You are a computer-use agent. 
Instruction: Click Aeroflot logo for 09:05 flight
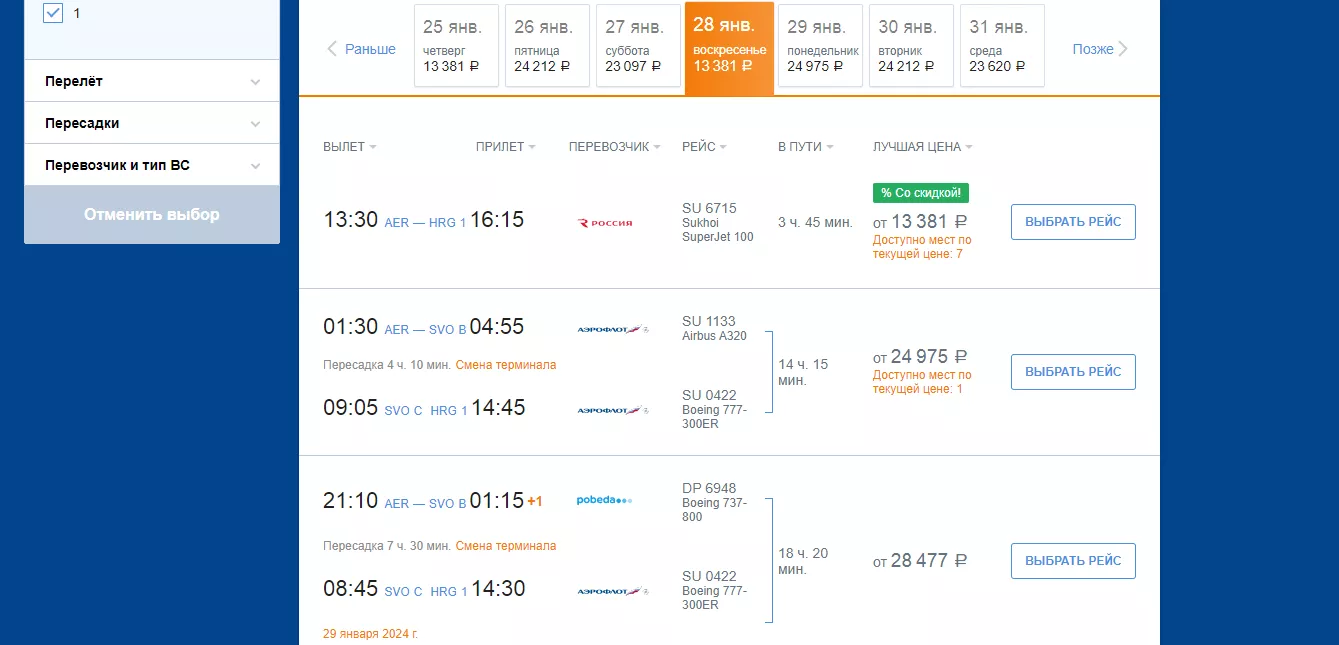612,410
